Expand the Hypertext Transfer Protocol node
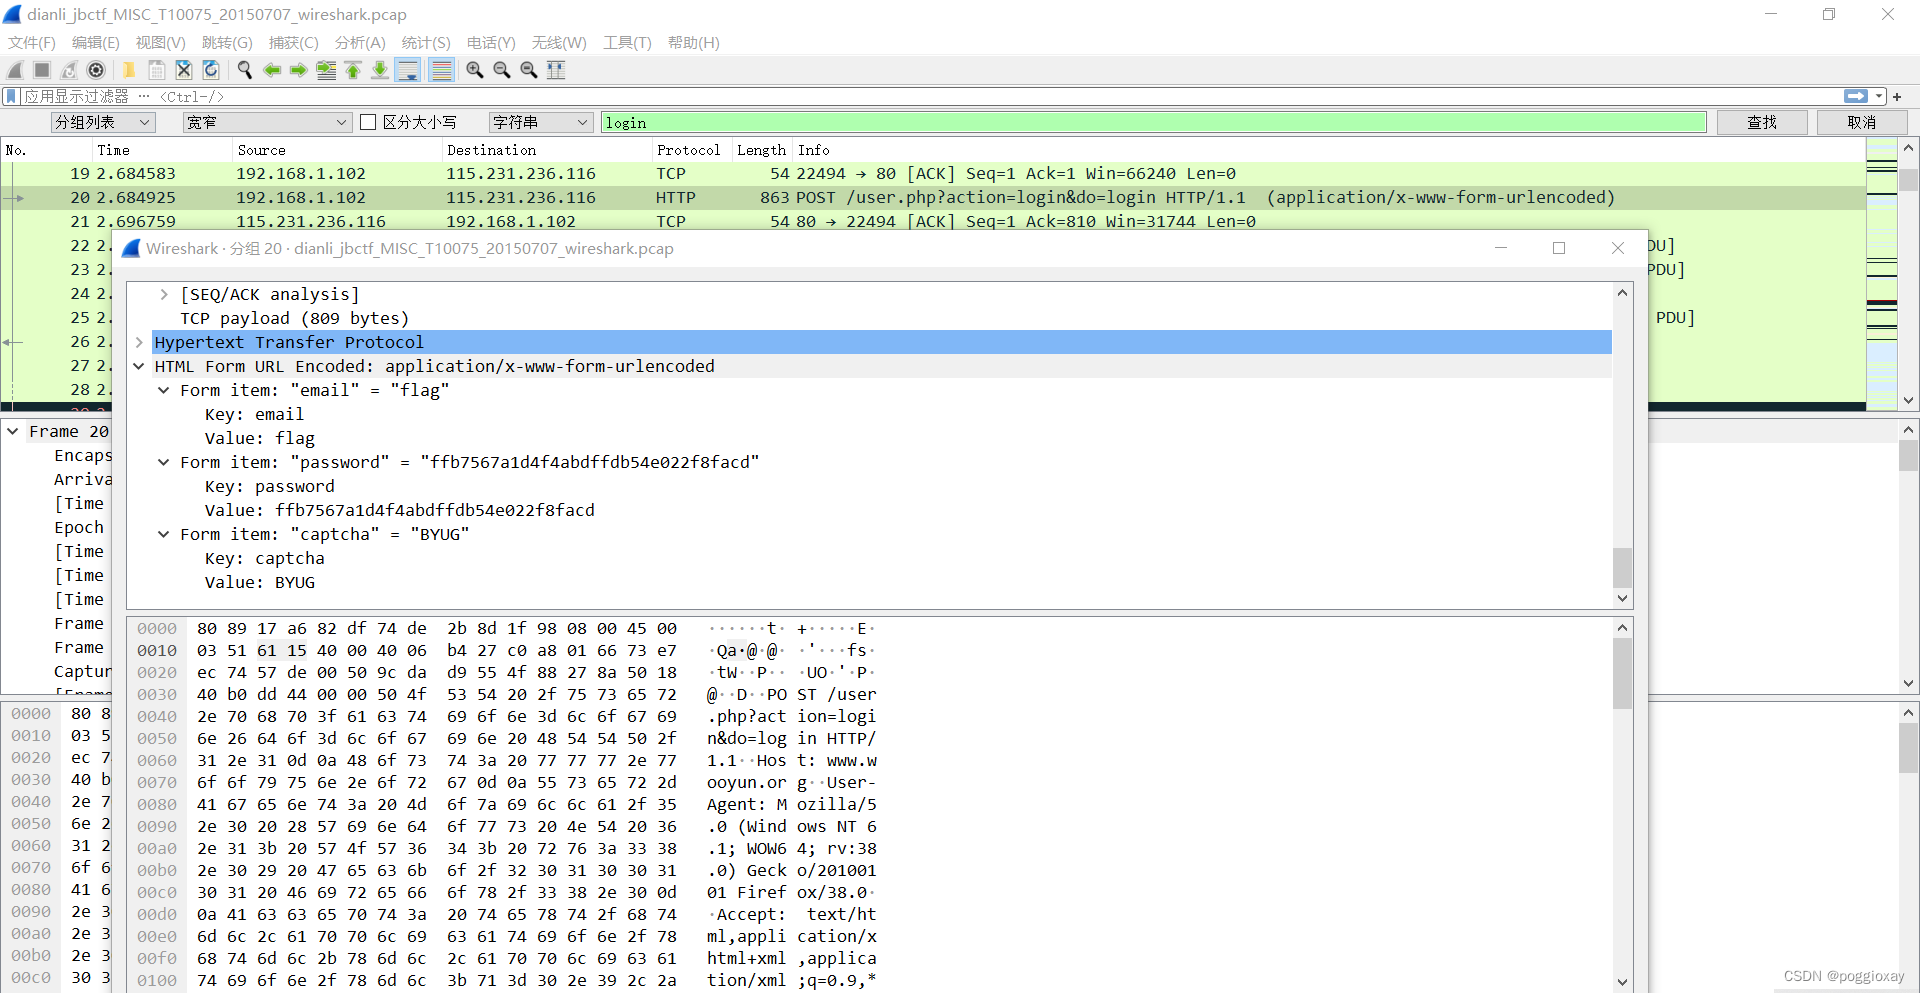The width and height of the screenshot is (1920, 993). tap(139, 342)
